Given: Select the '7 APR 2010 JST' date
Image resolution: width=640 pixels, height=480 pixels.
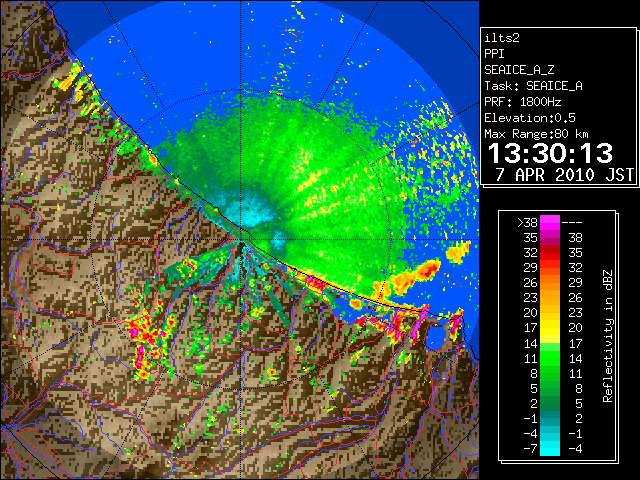Looking at the screenshot, I should pyautogui.click(x=564, y=175).
